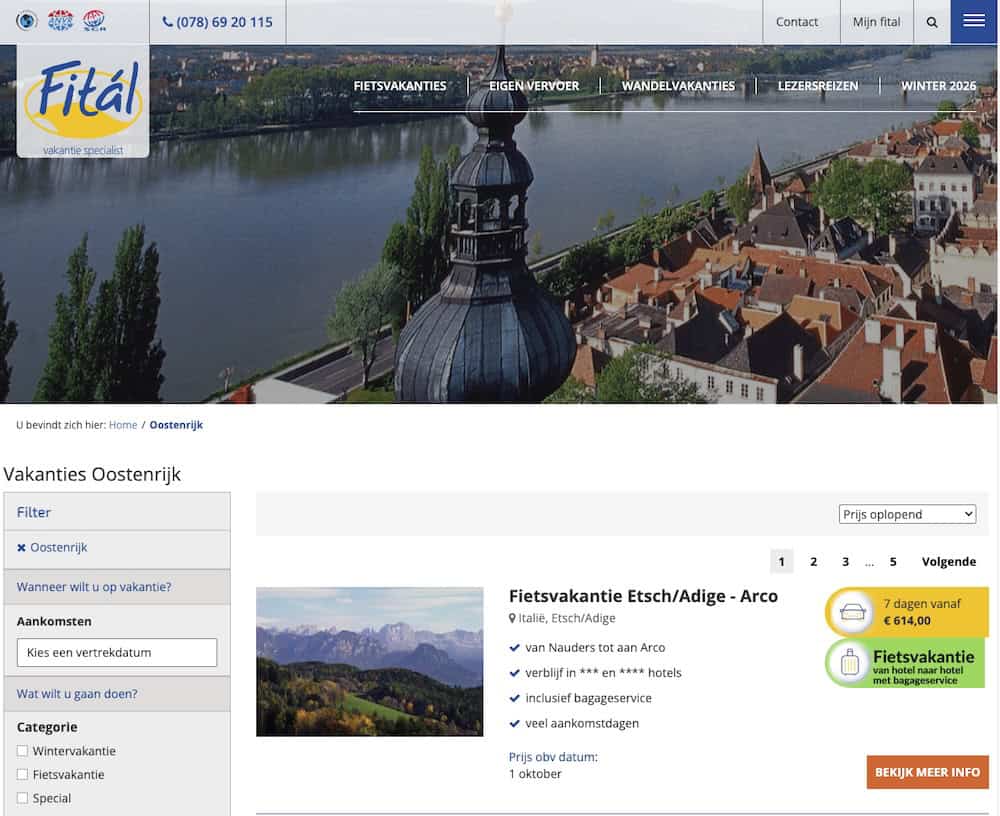1000x816 pixels.
Task: Click the phone icon beside (078) 69 20 115
Action: coord(167,22)
